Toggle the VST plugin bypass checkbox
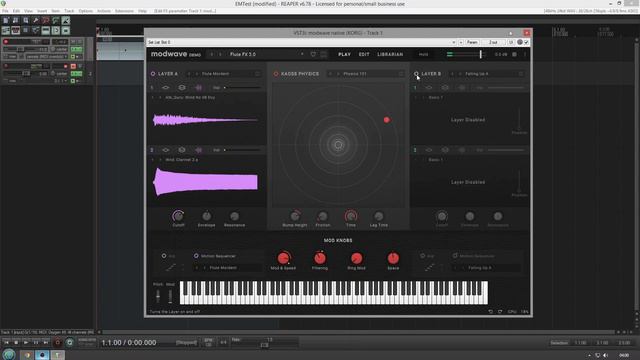The height and width of the screenshot is (360, 640). (x=527, y=42)
